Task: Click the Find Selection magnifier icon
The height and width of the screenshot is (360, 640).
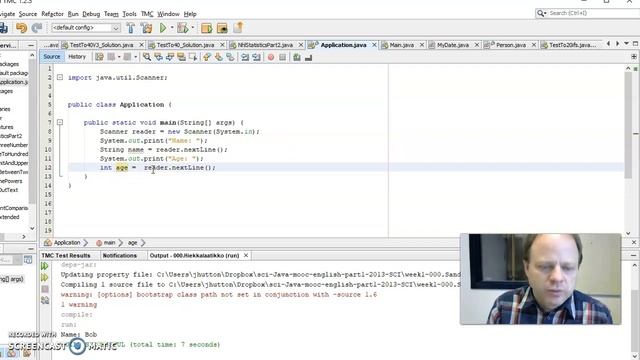Action: click(147, 57)
